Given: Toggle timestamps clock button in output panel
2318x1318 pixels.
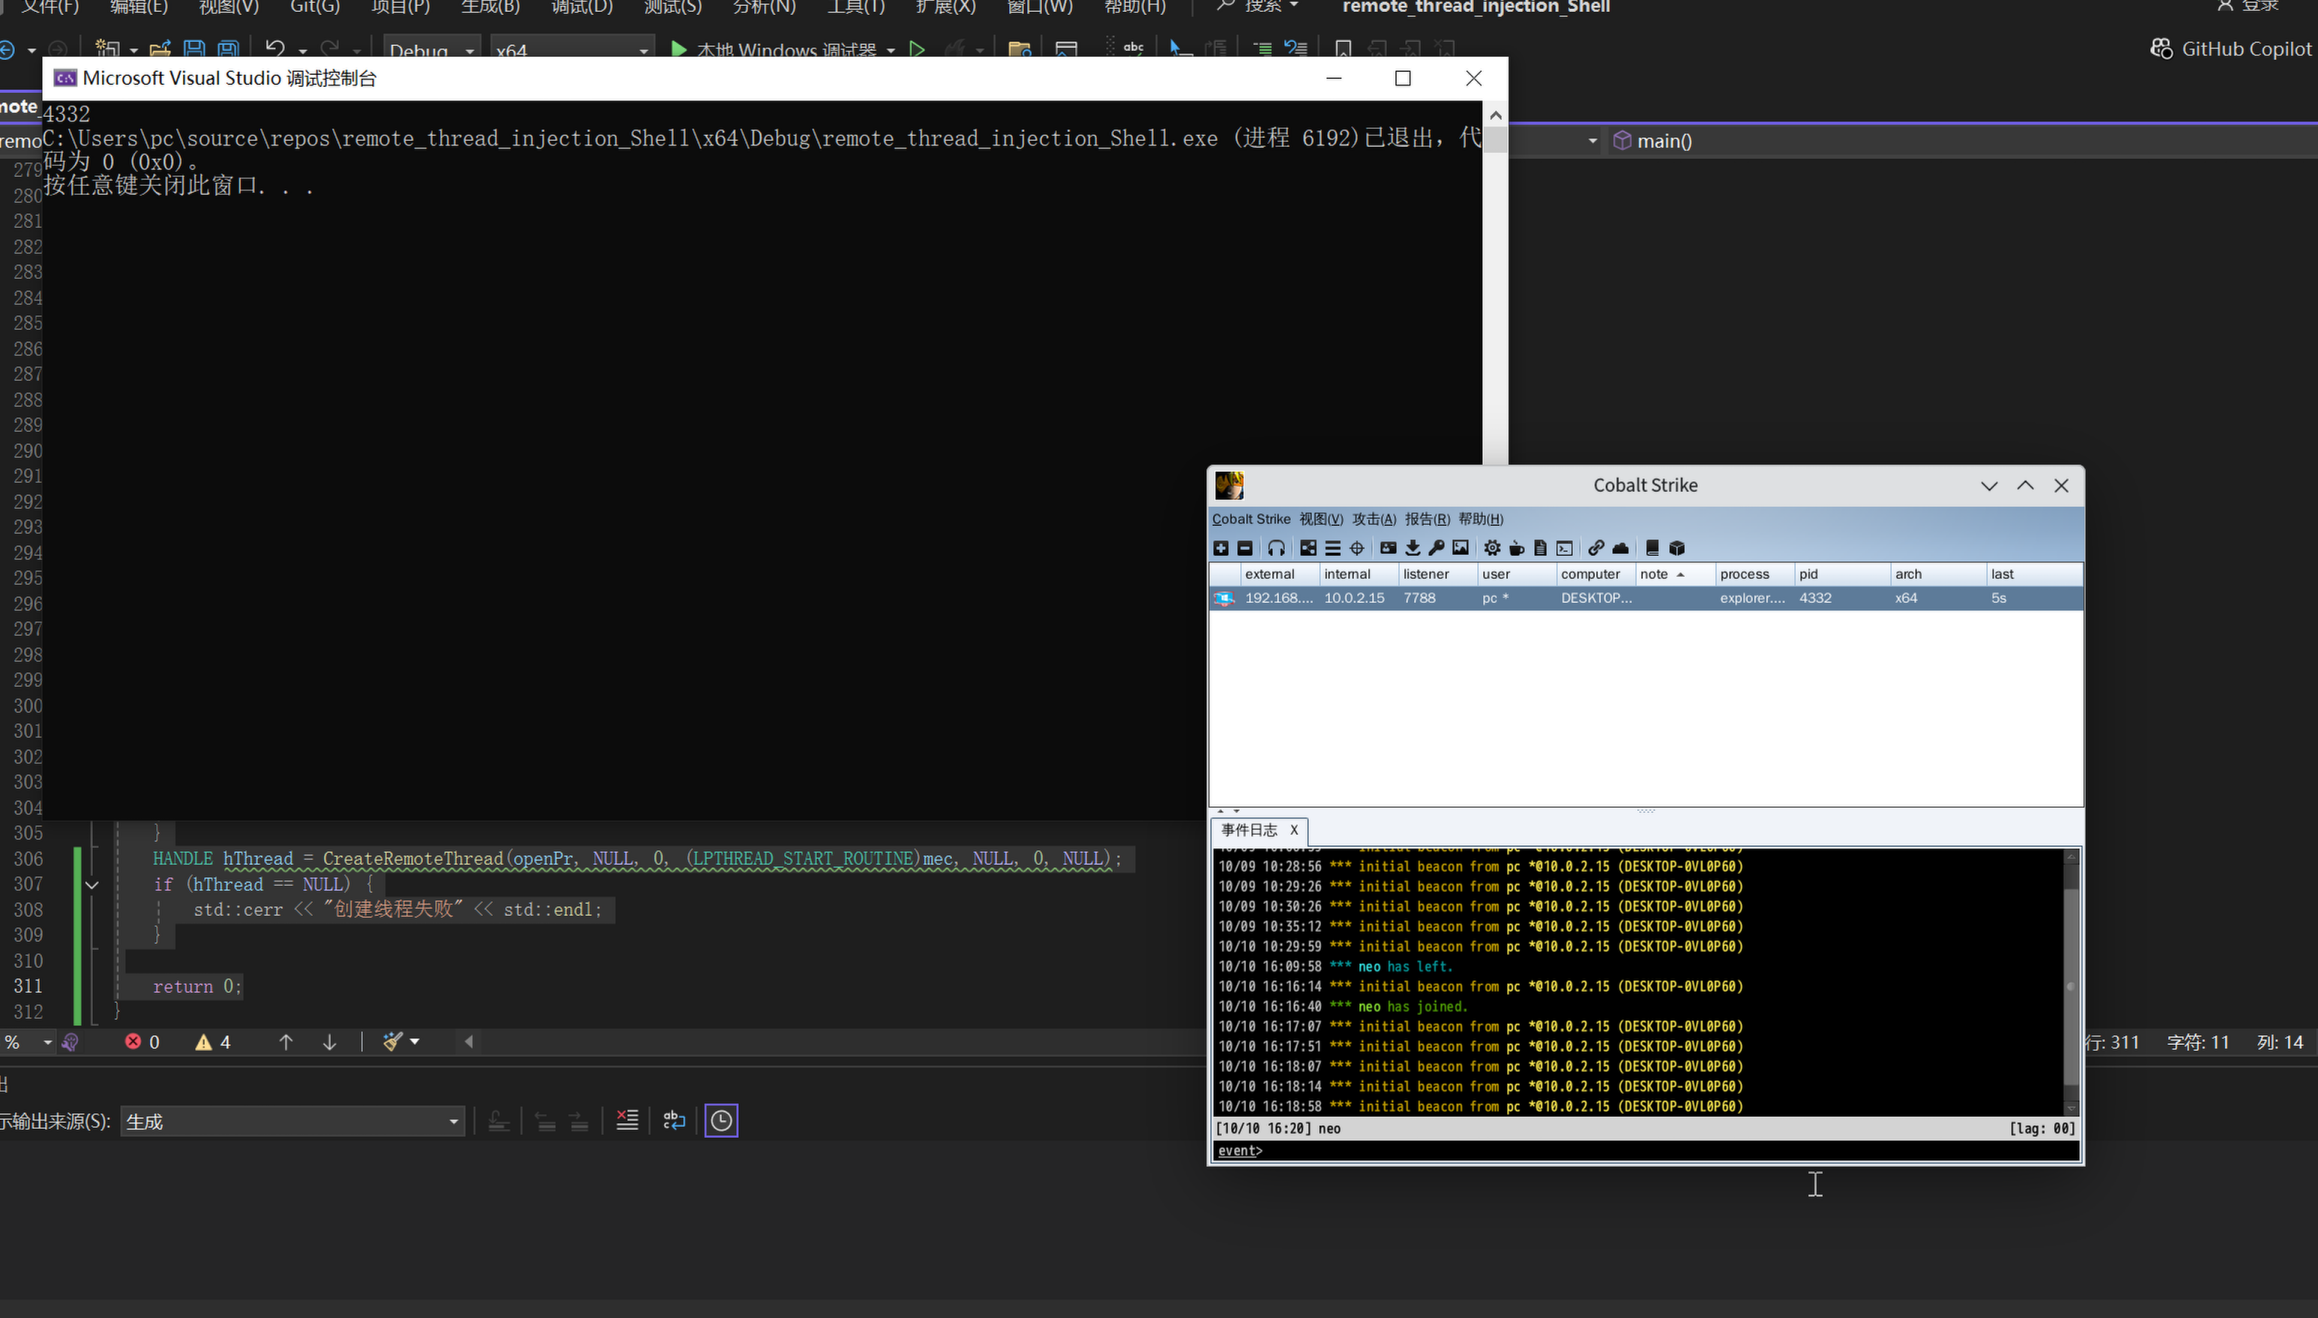Looking at the screenshot, I should coord(721,1120).
